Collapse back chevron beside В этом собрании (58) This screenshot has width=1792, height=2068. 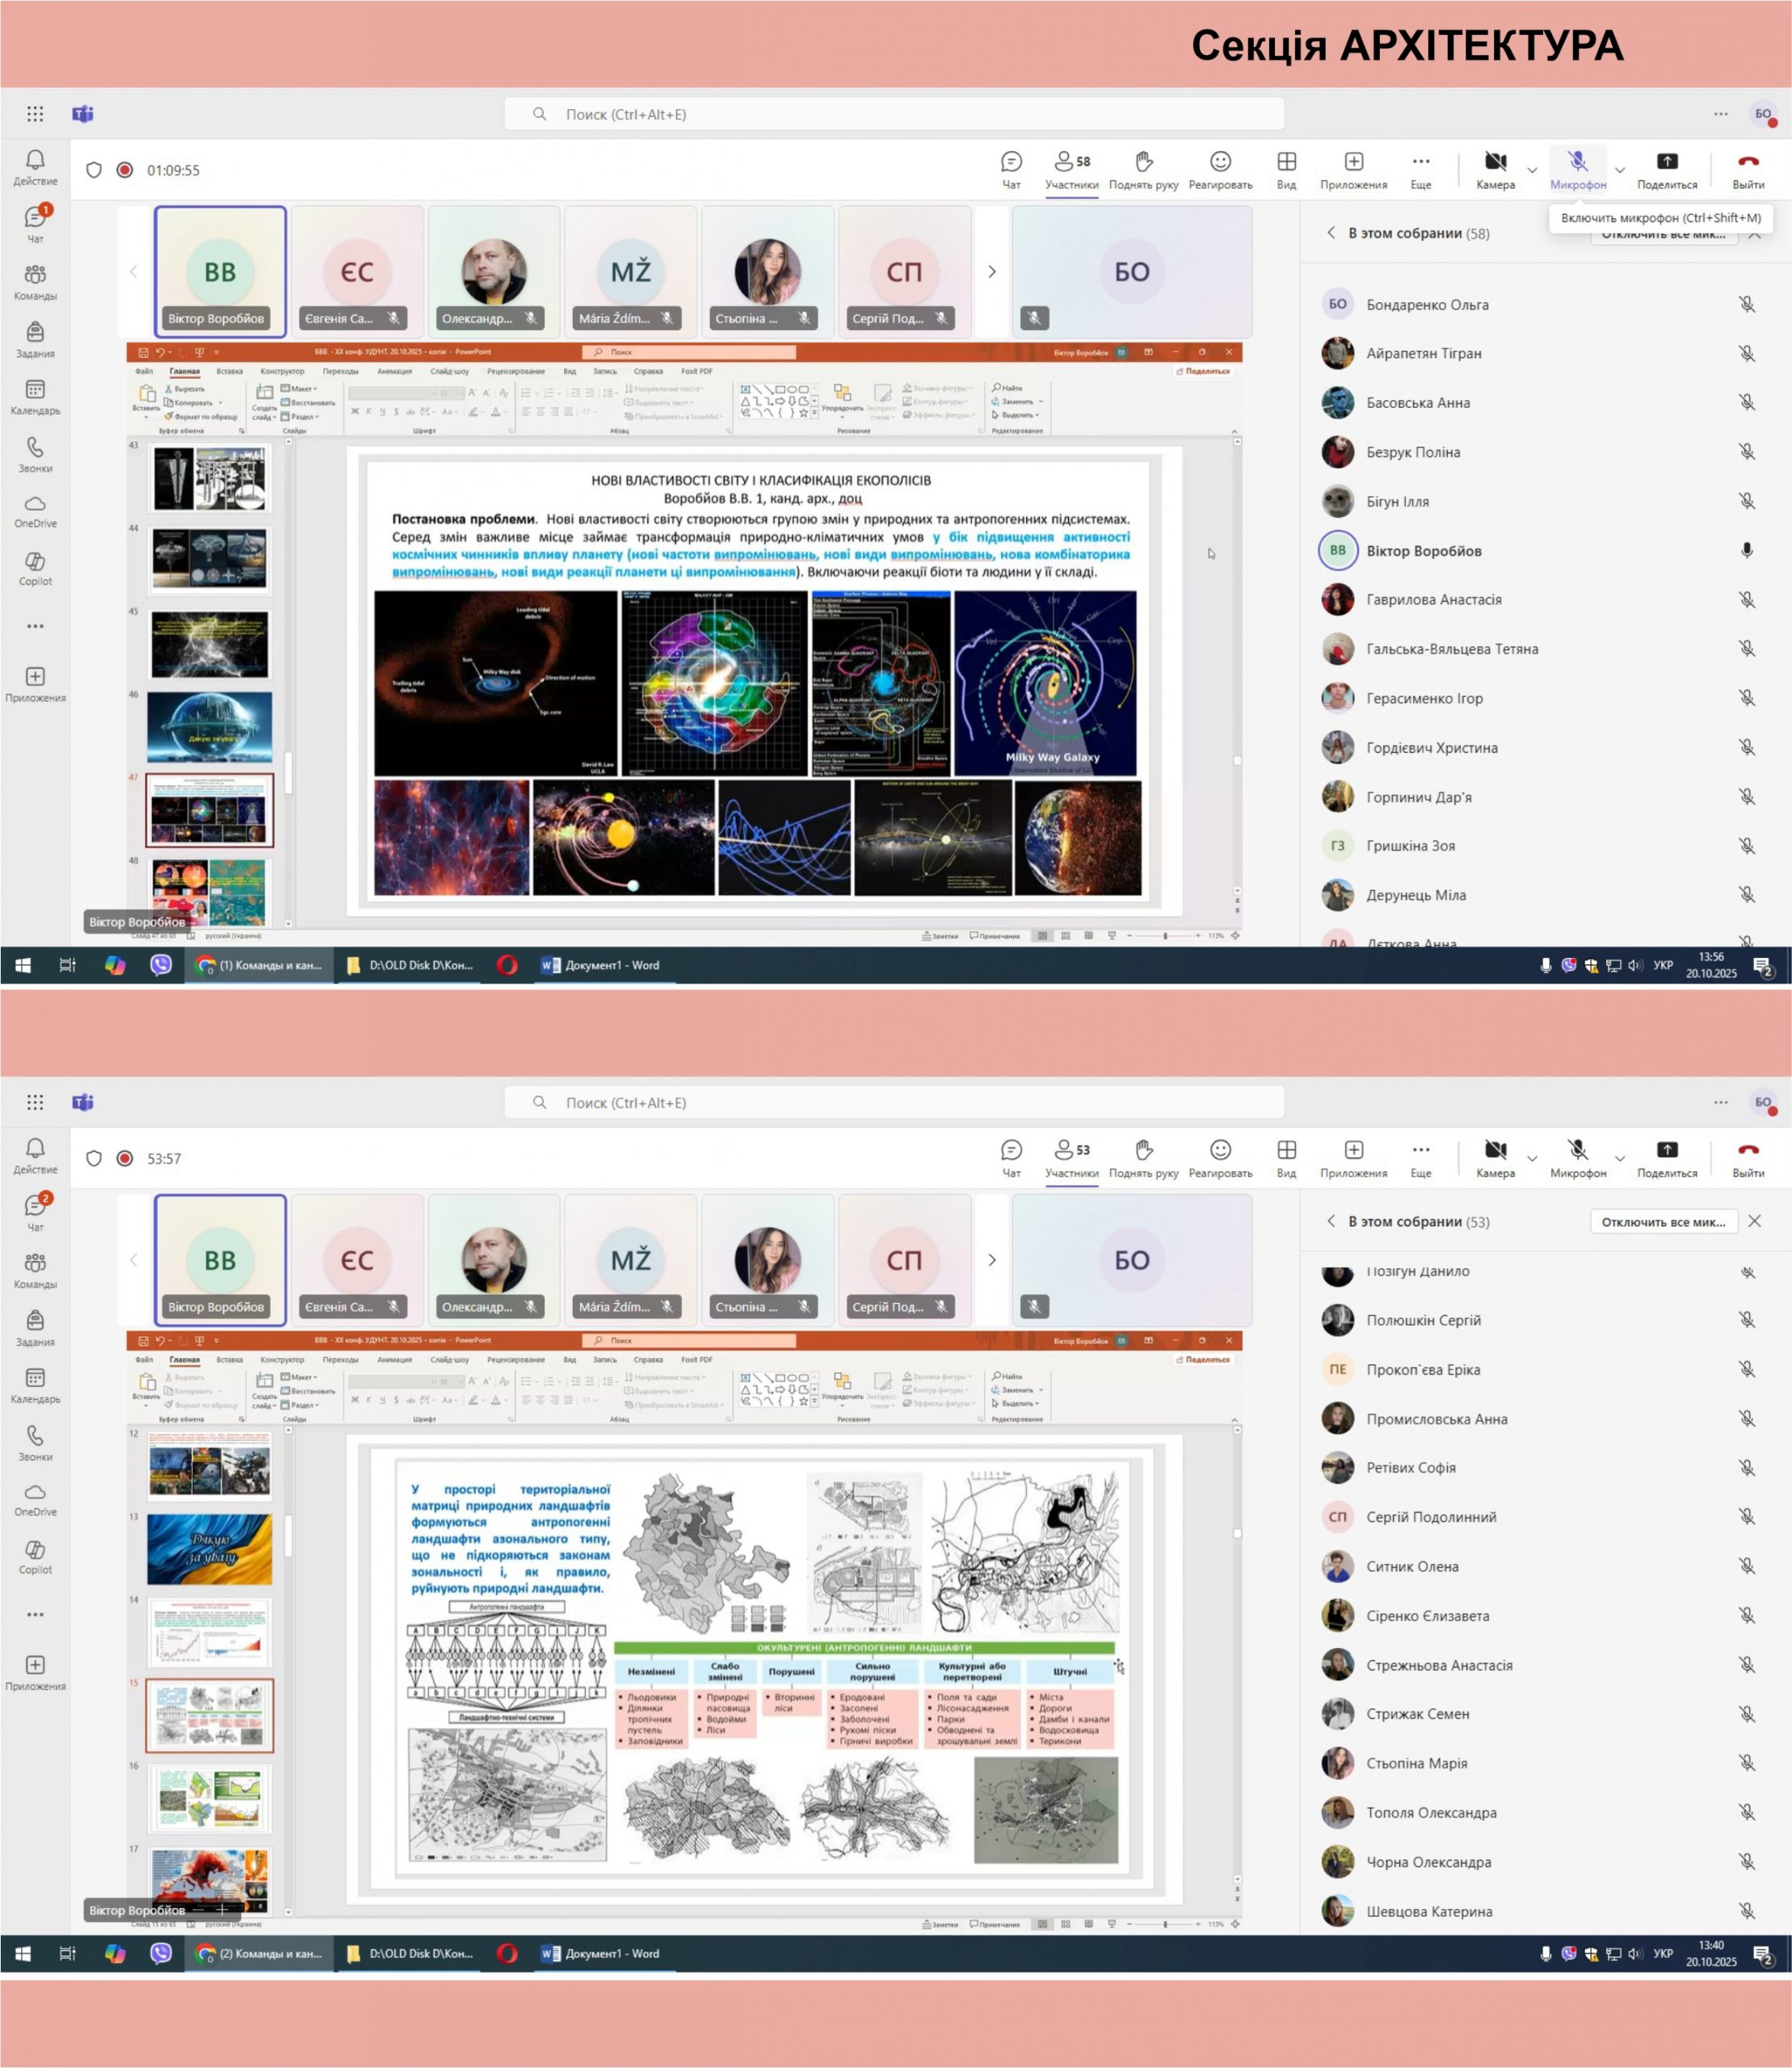click(1330, 233)
